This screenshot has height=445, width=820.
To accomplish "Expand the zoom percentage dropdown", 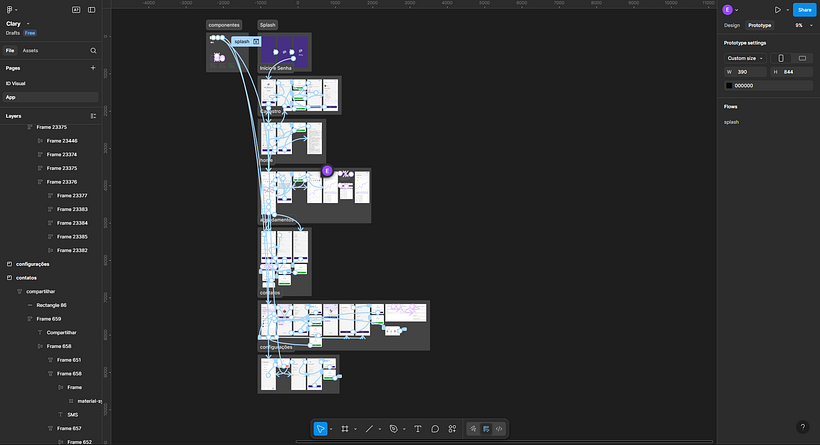I will point(803,25).
